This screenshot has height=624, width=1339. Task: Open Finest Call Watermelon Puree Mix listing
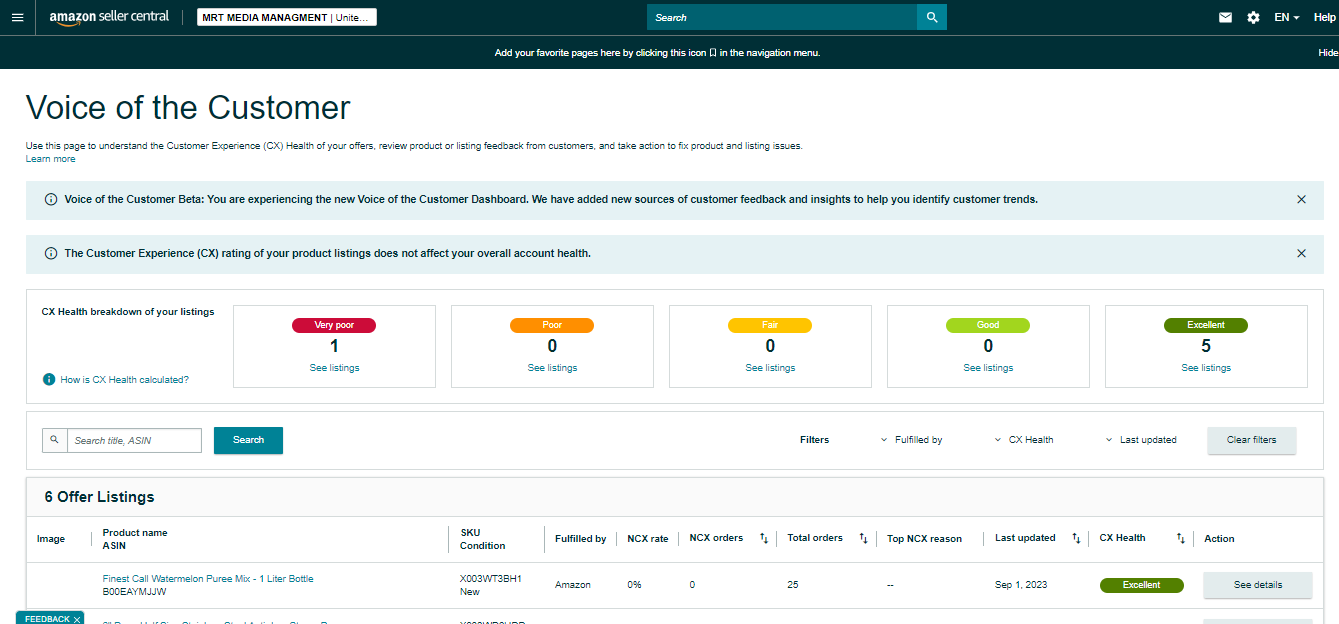tap(208, 579)
